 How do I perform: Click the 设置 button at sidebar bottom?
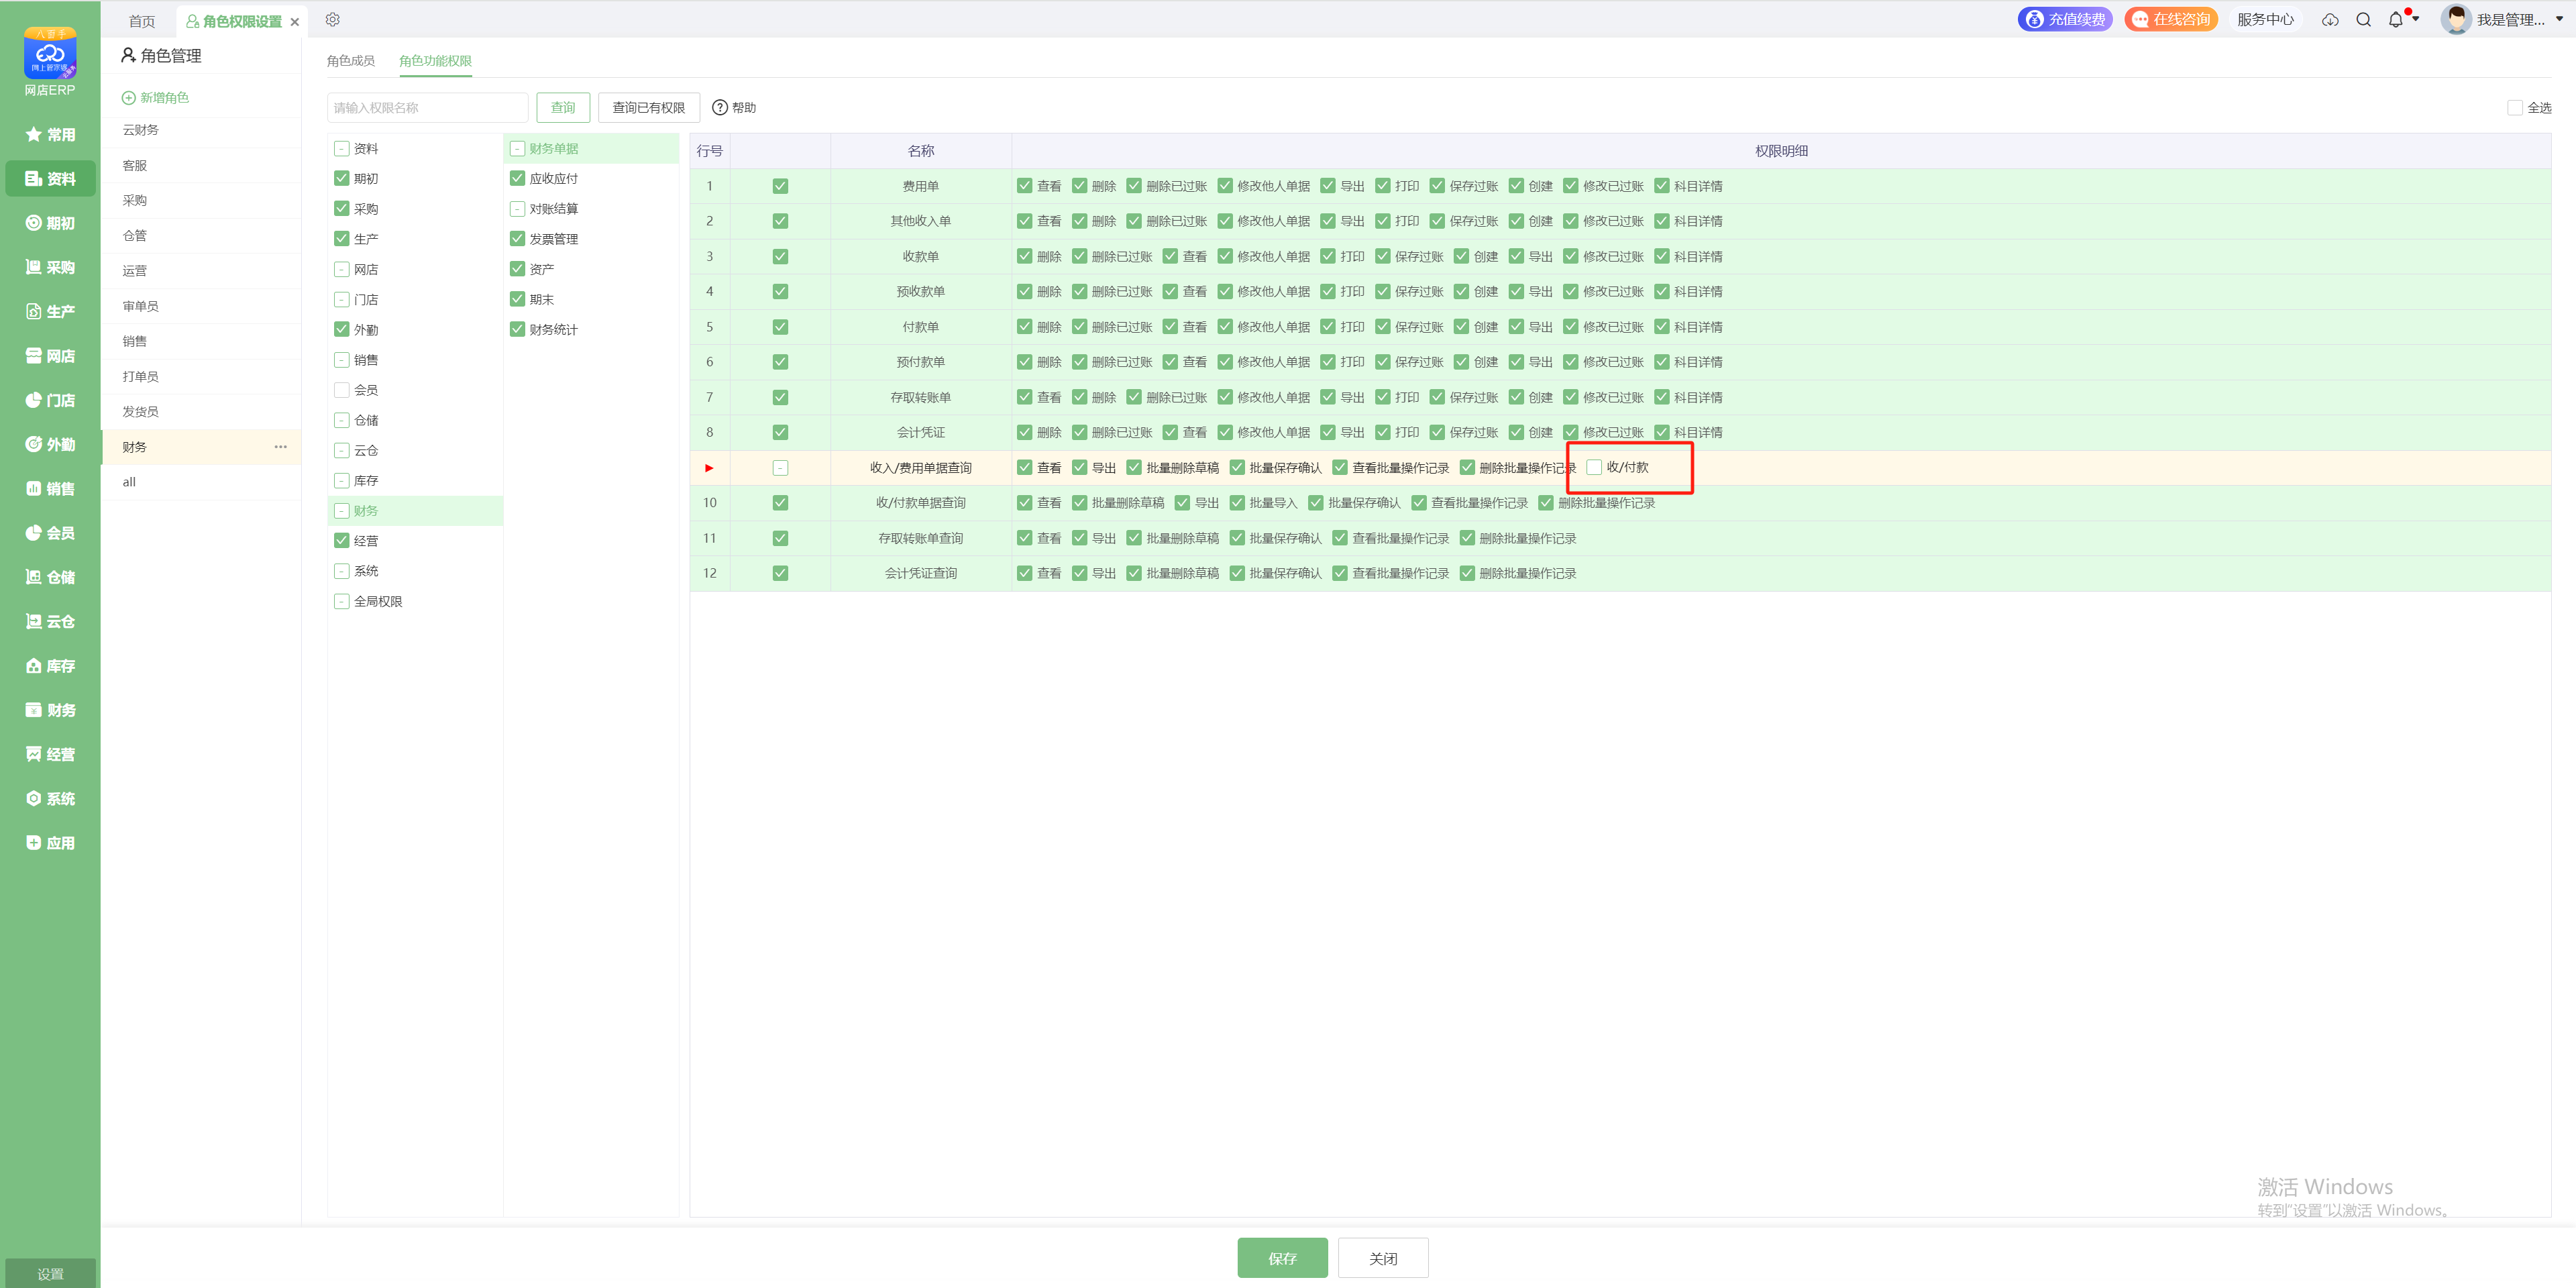(x=50, y=1273)
